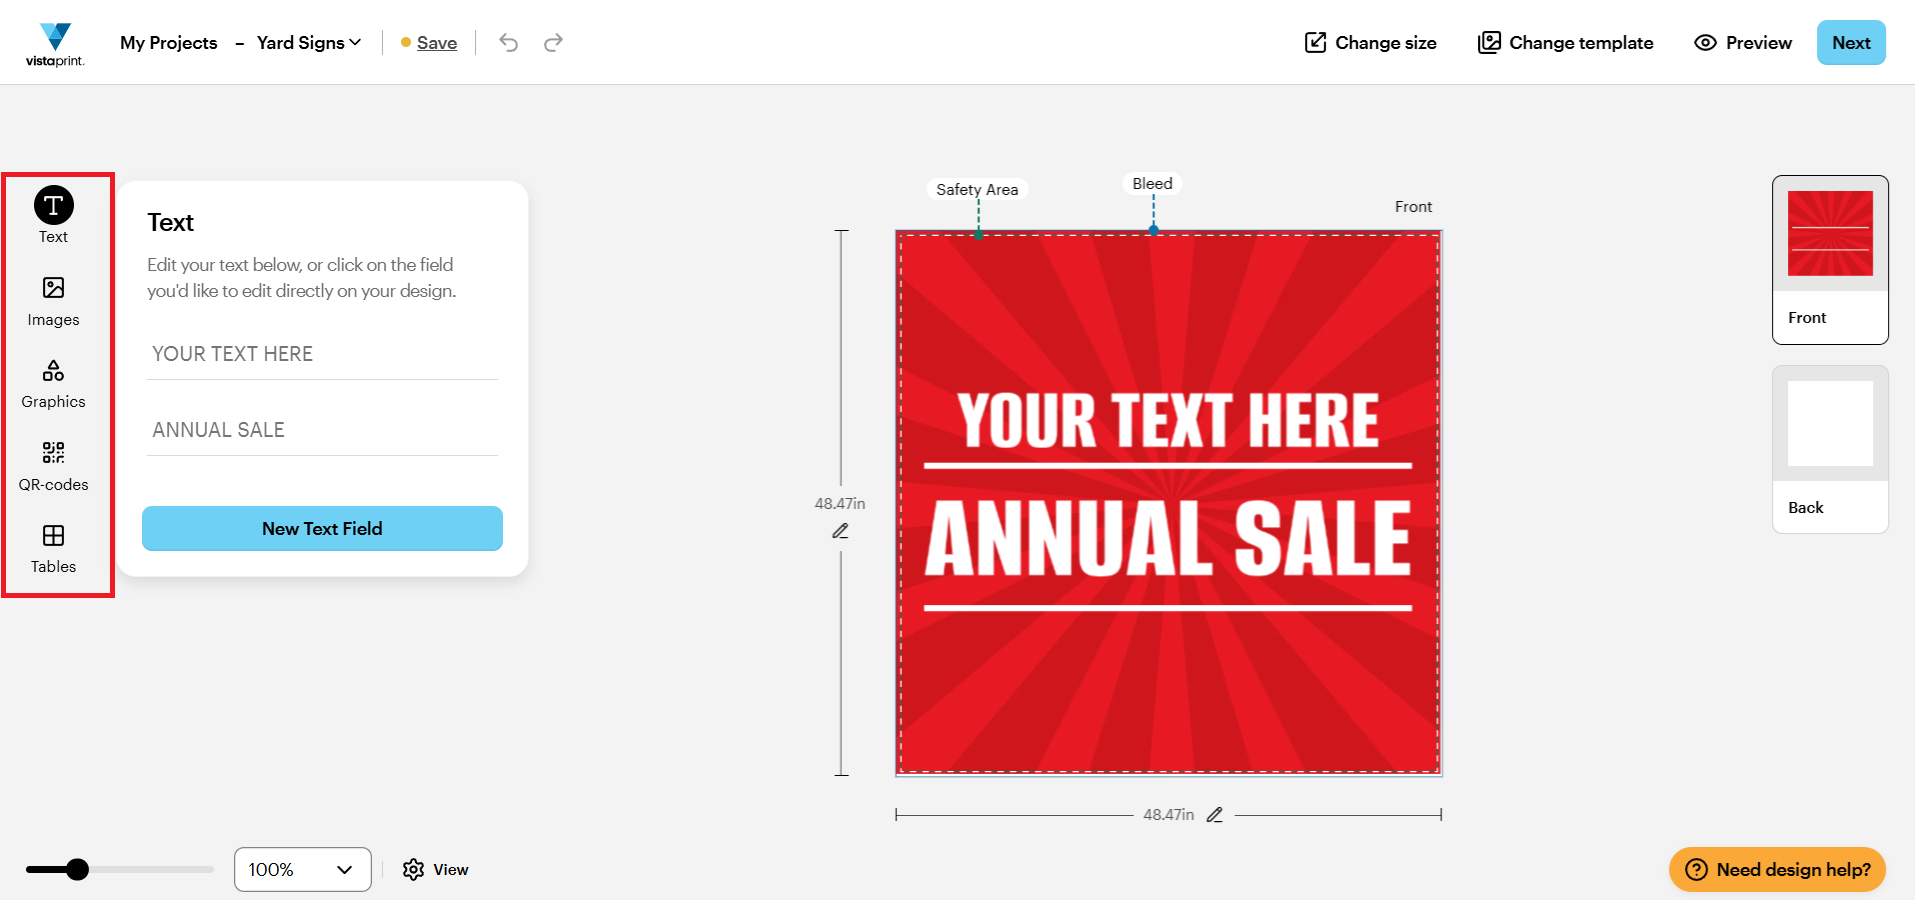The height and width of the screenshot is (900, 1915).
Task: Add a New Text Field
Action: pos(322,528)
